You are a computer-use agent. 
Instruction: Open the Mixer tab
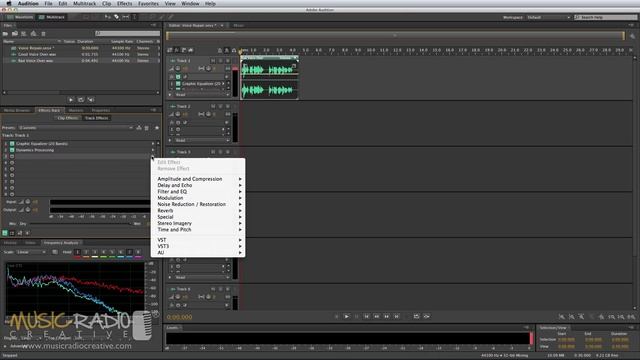pyautogui.click(x=239, y=25)
